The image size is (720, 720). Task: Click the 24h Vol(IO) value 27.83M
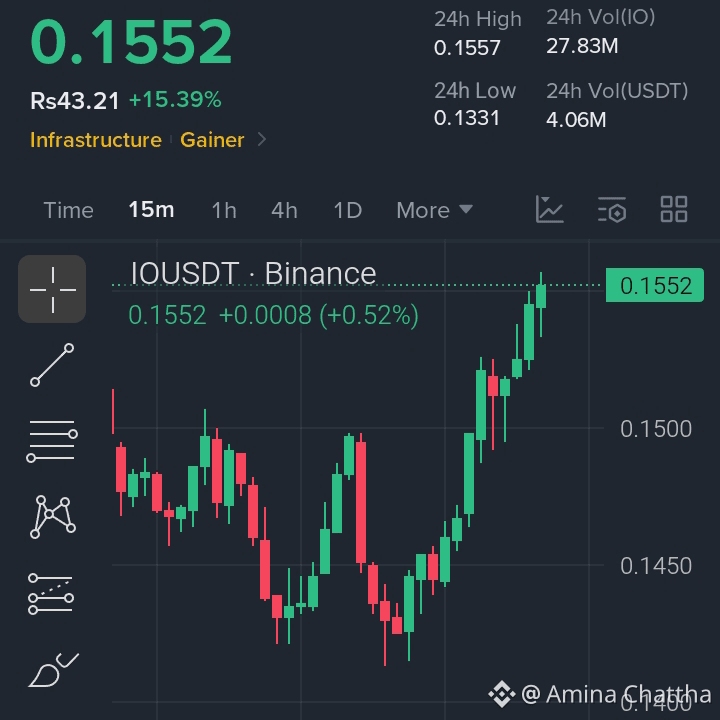582,46
